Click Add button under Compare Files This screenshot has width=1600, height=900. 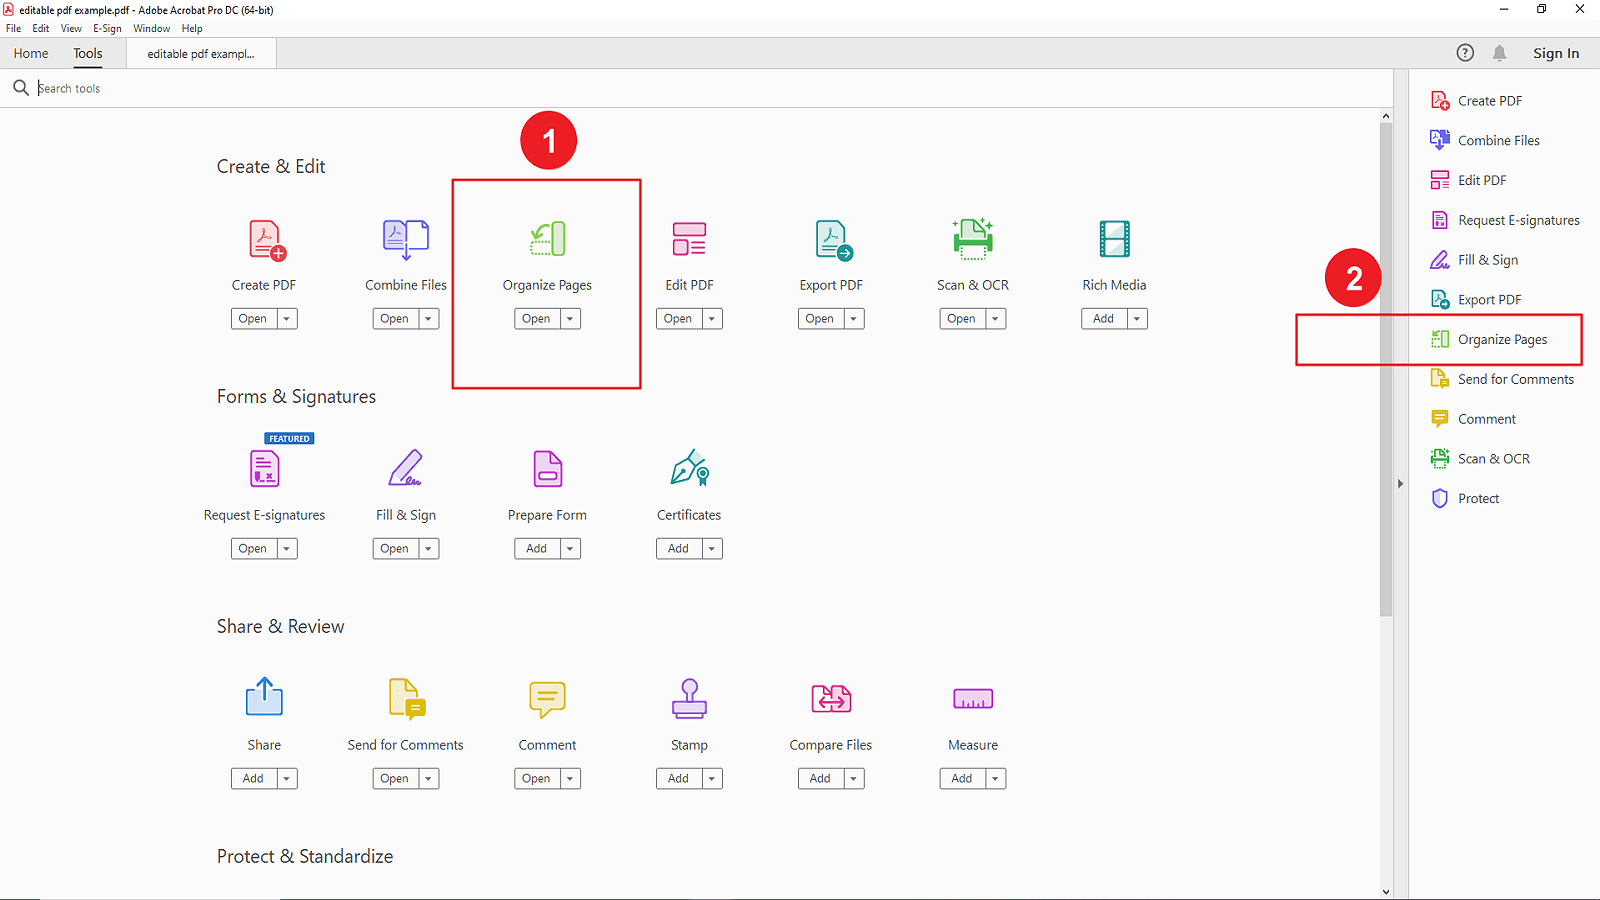coord(821,779)
